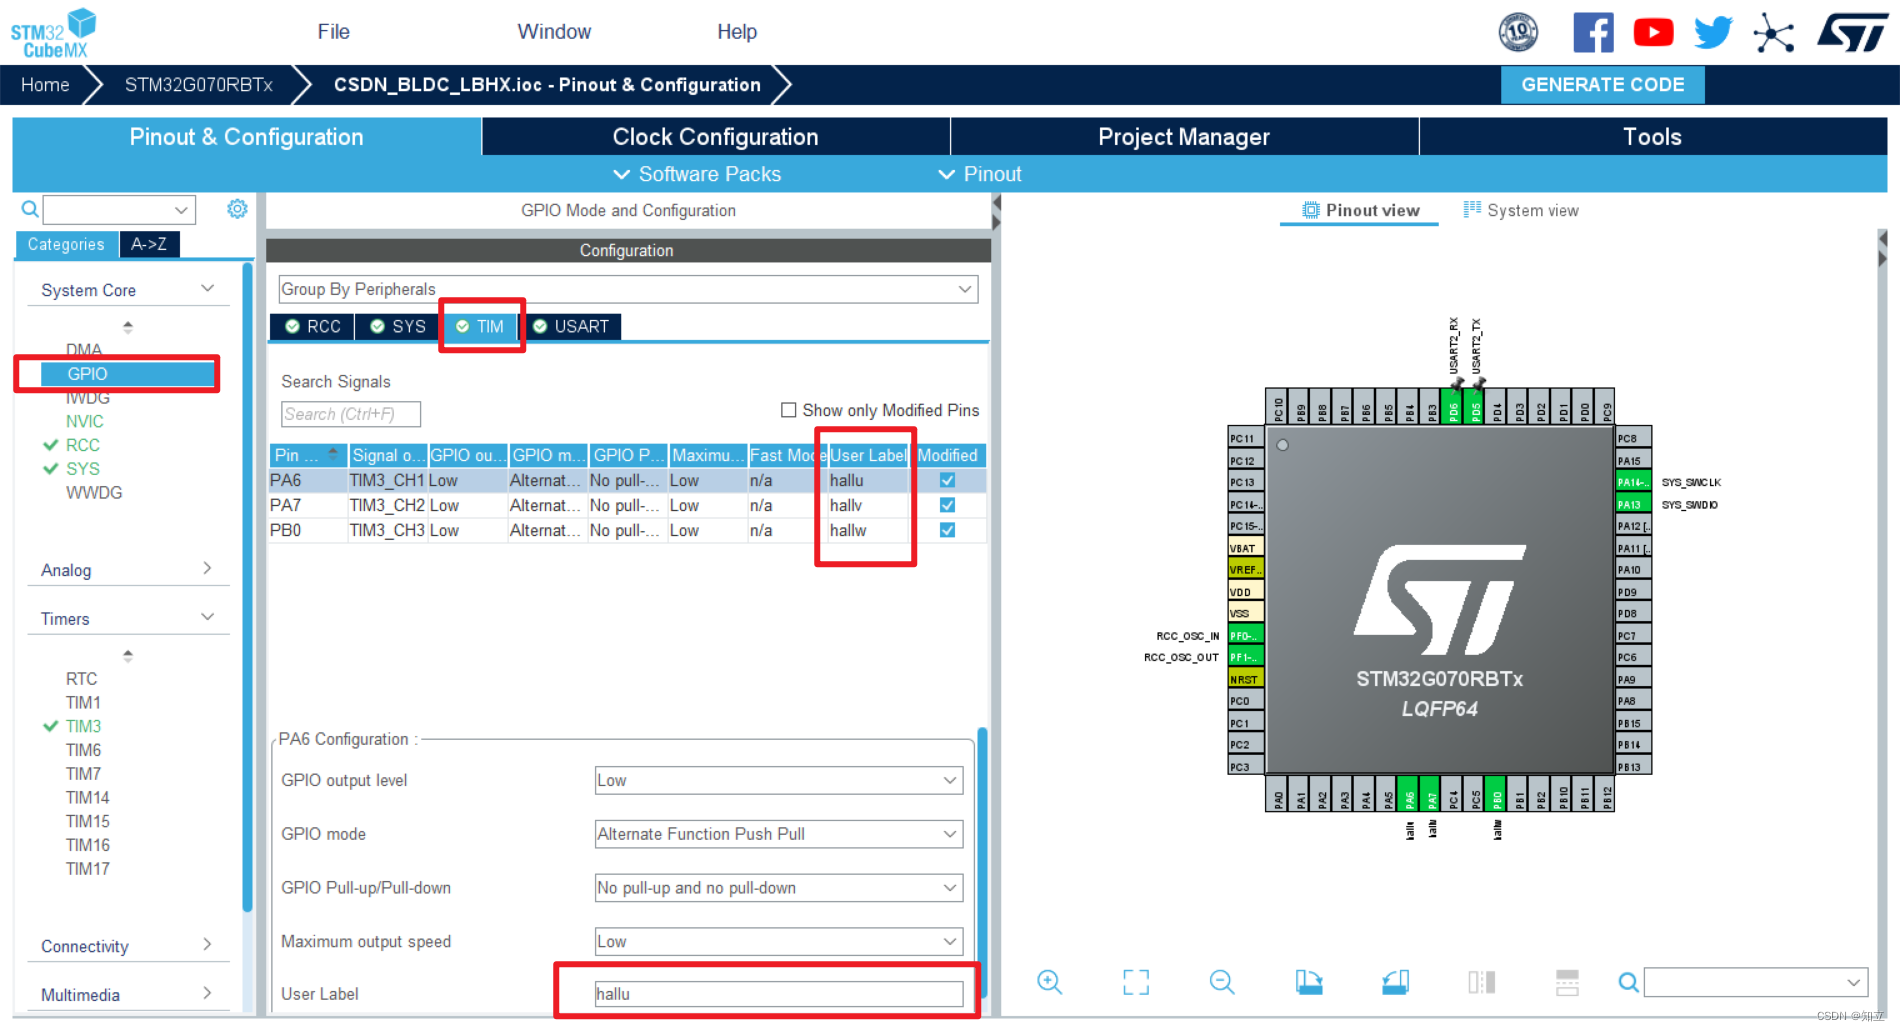Image resolution: width=1900 pixels, height=1031 pixels.
Task: Click the PF0 RCC_OSC_IN pin
Action: pyautogui.click(x=1245, y=635)
